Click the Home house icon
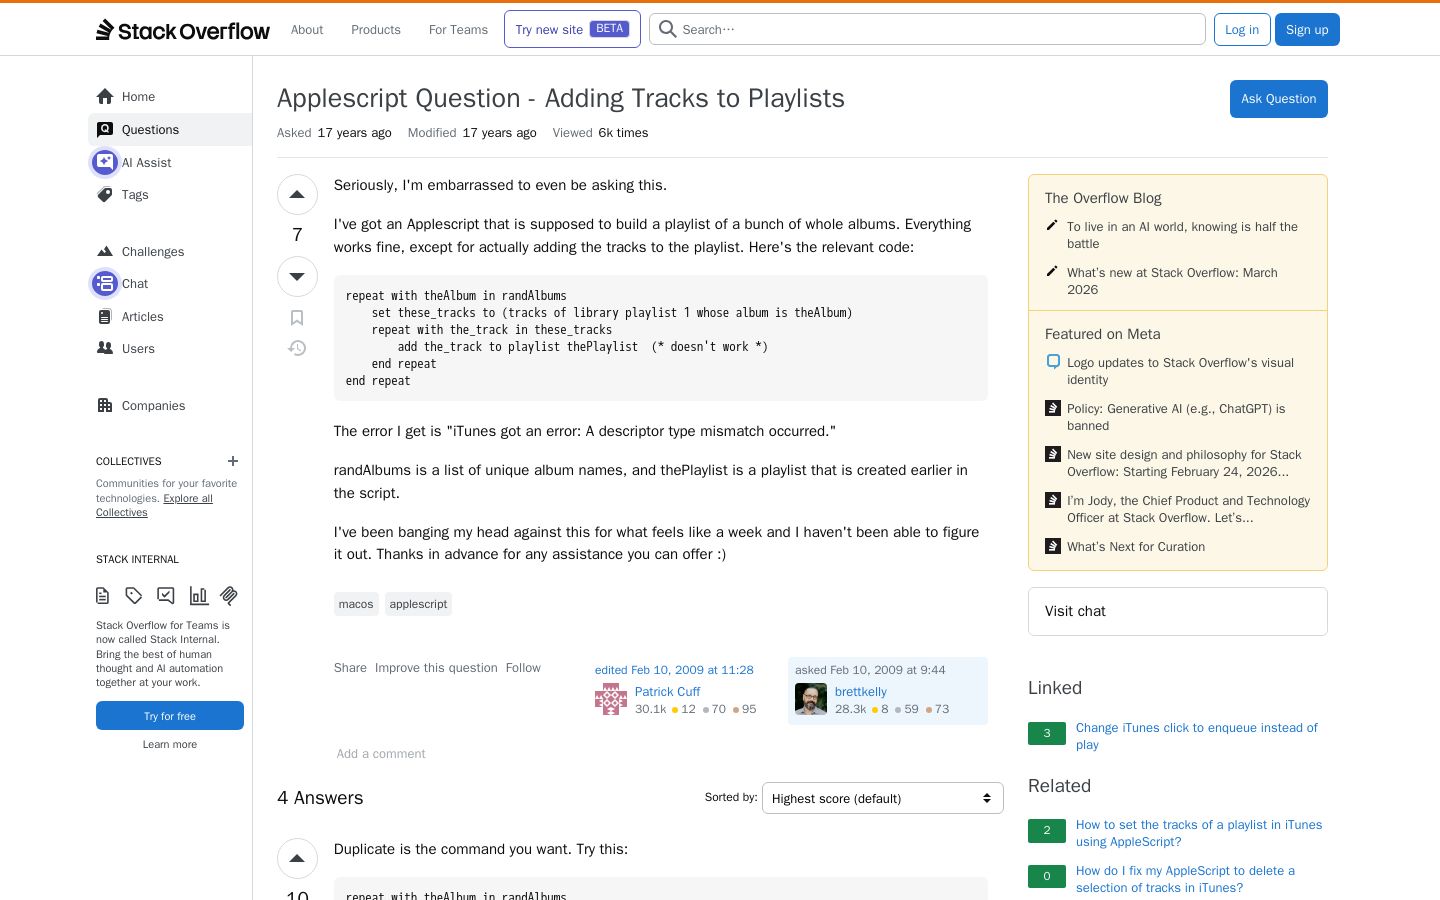The width and height of the screenshot is (1440, 900). pos(105,97)
